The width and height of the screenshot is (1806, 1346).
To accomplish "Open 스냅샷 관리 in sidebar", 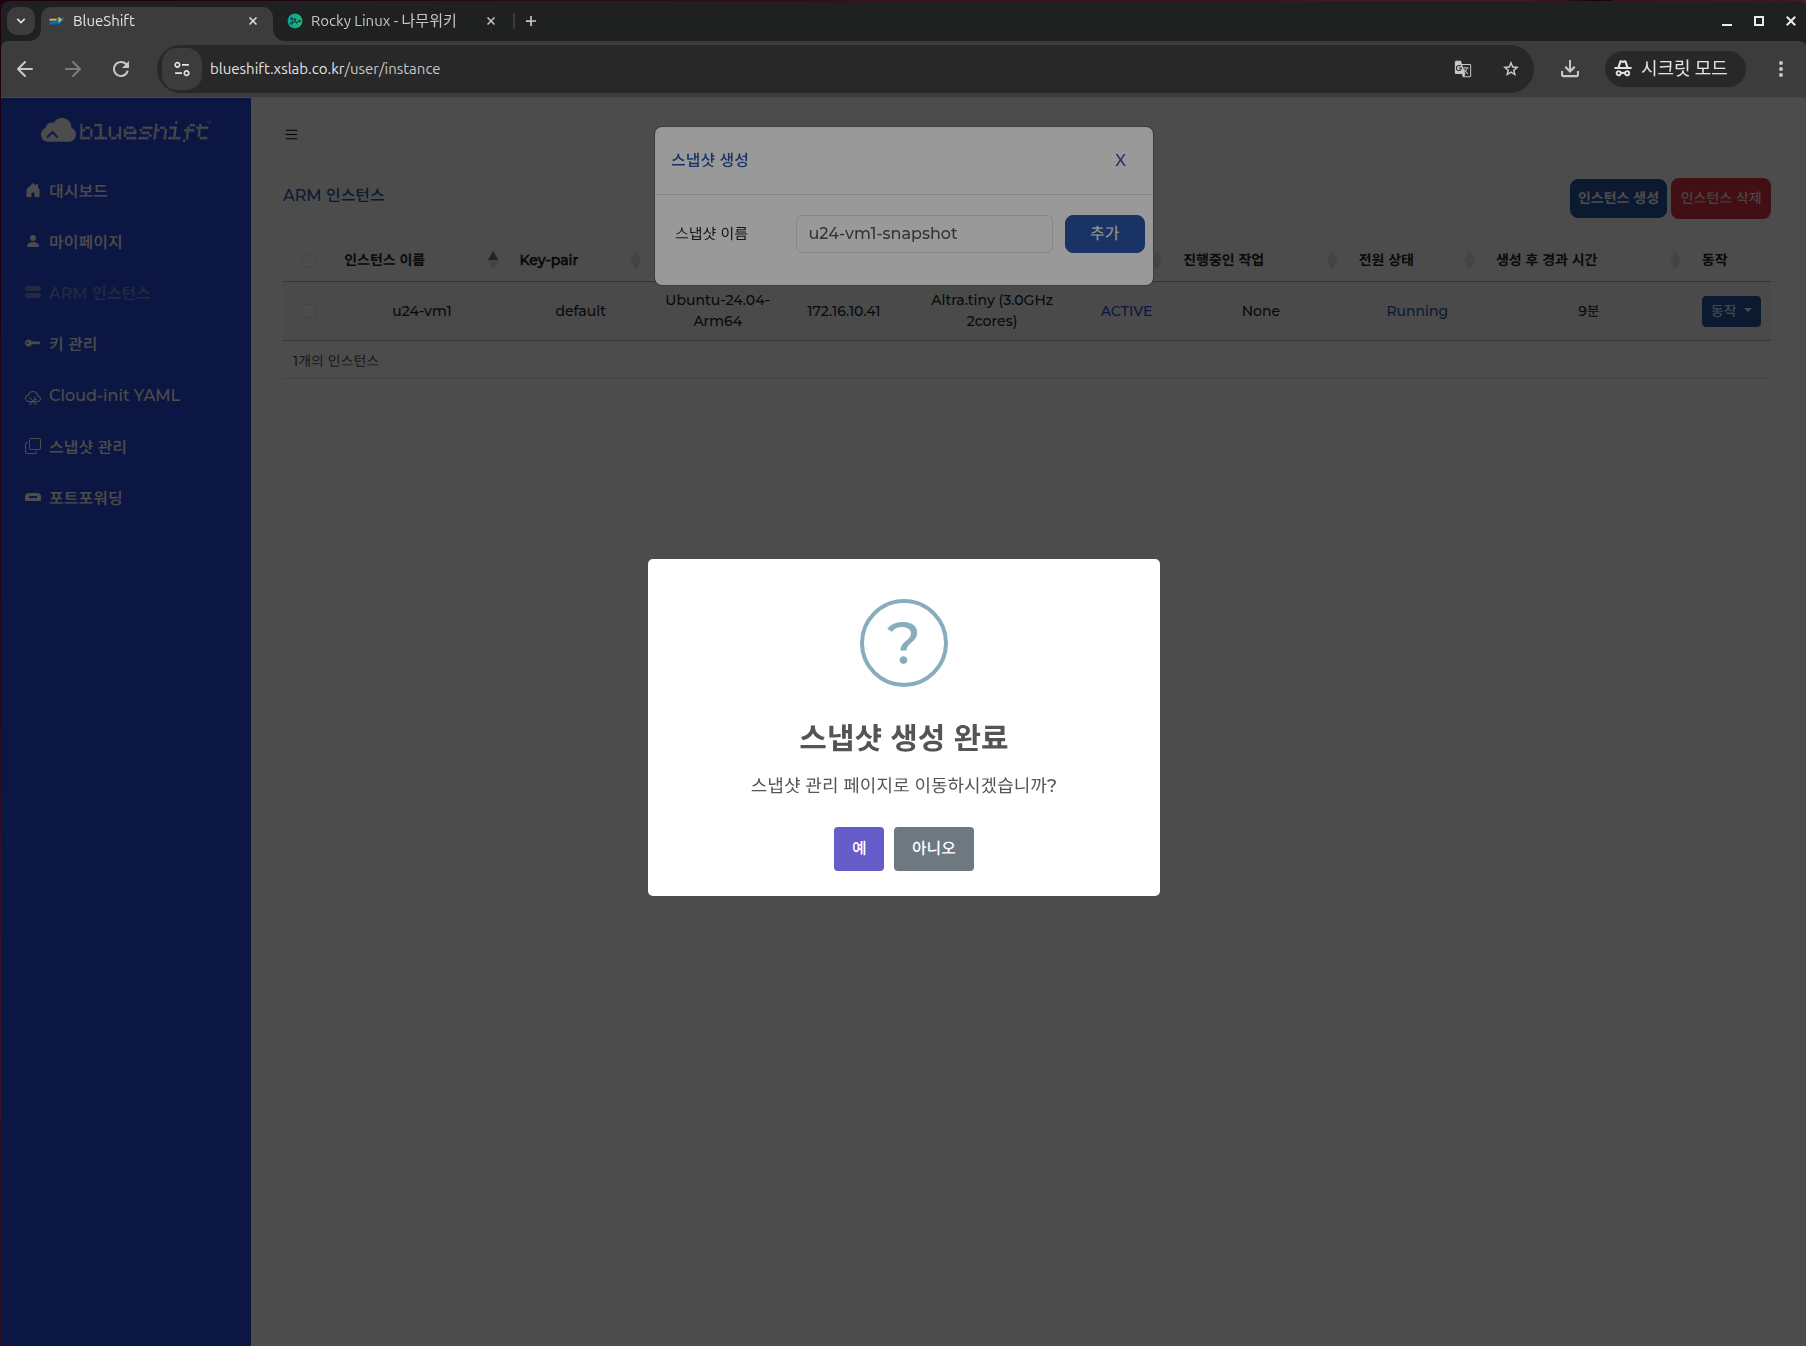I will 88,447.
